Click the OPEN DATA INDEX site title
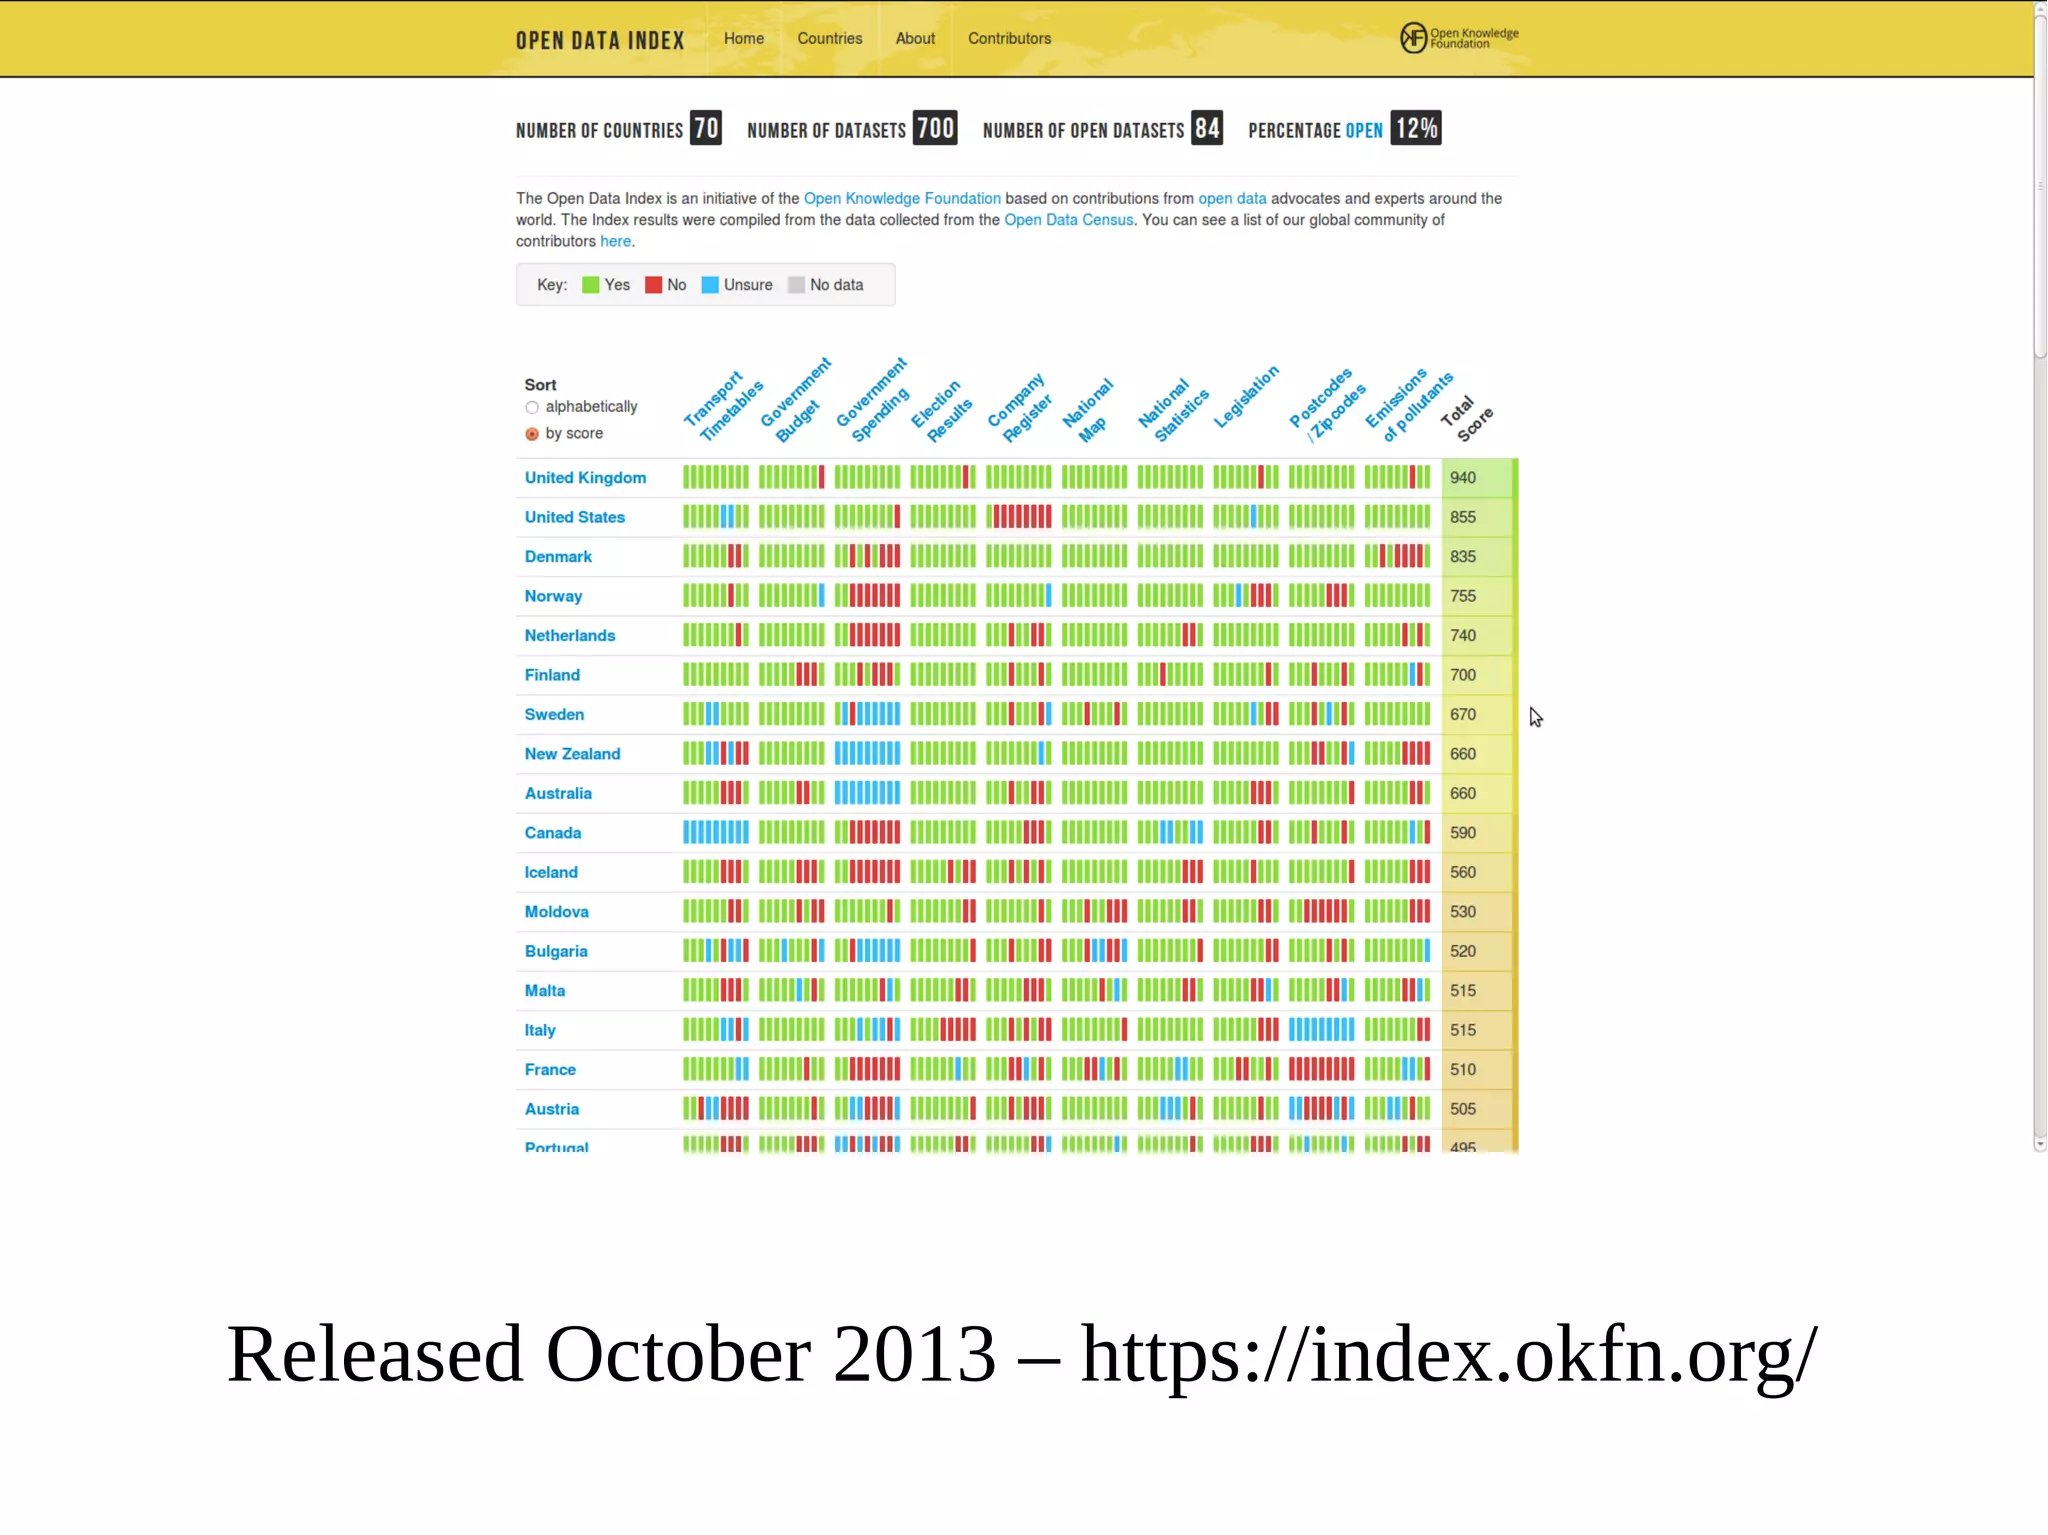Screen dimensions: 2048x1535 pos(600,40)
